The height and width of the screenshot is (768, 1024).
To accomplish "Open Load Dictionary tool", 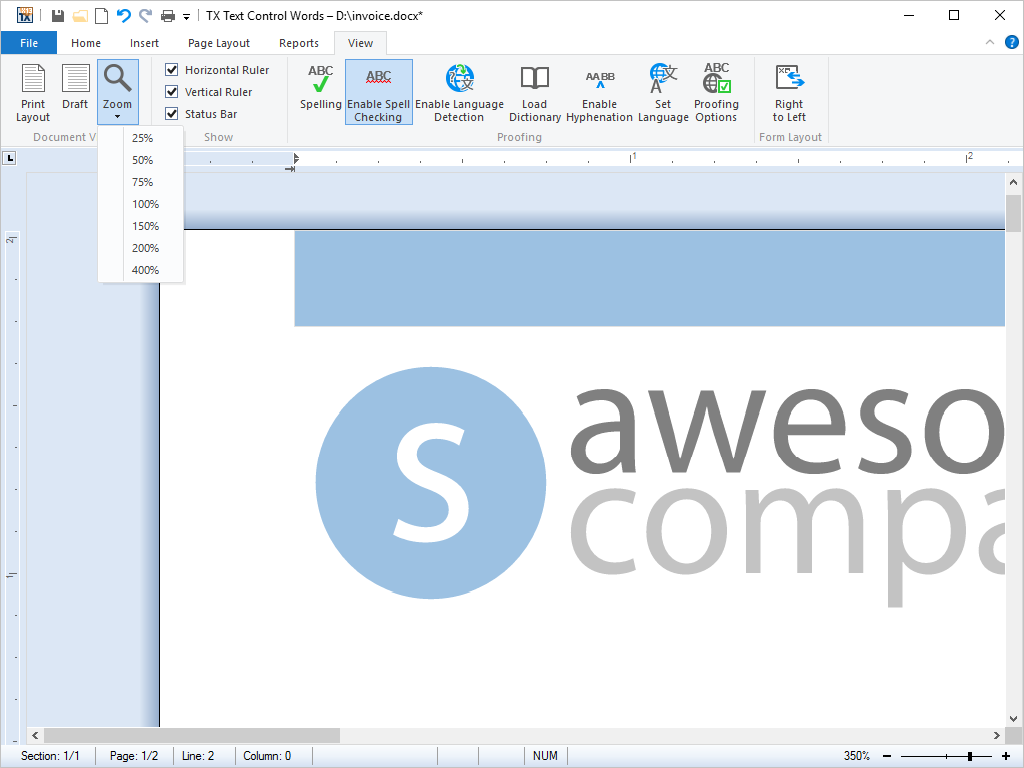I will pyautogui.click(x=534, y=91).
